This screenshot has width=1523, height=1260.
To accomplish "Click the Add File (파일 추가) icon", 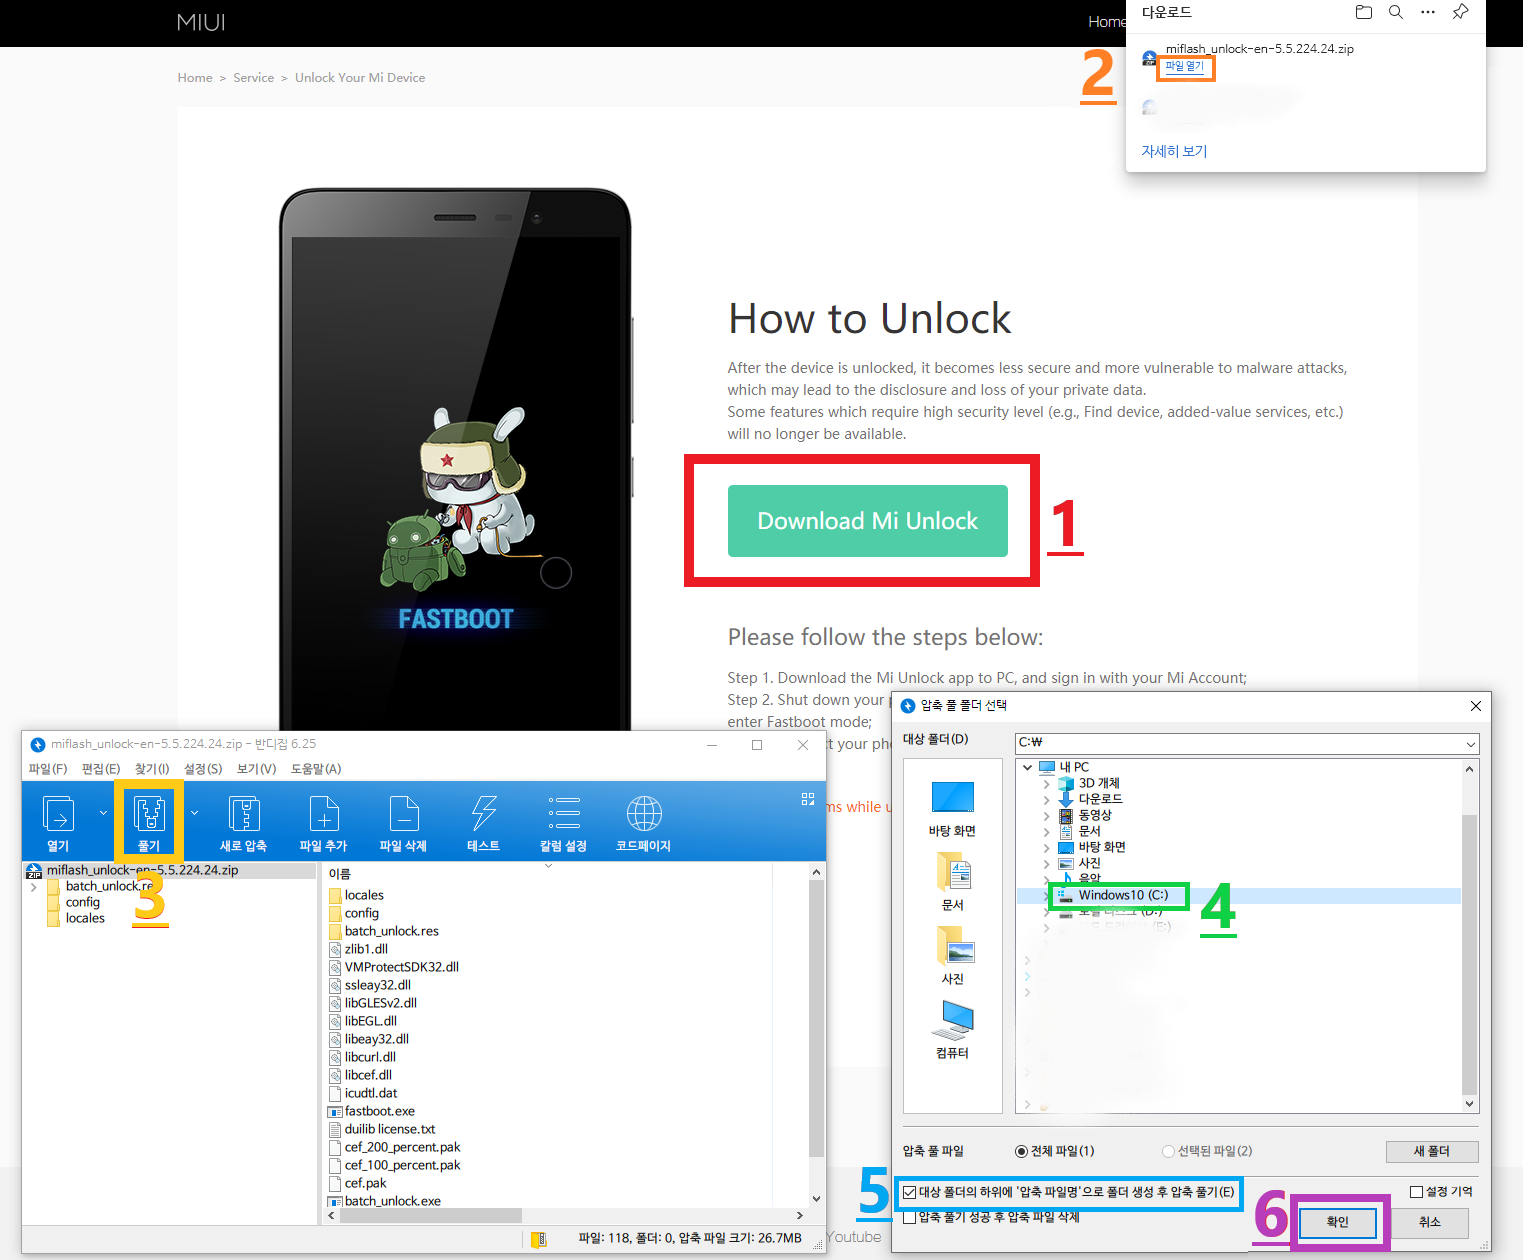I will [323, 814].
